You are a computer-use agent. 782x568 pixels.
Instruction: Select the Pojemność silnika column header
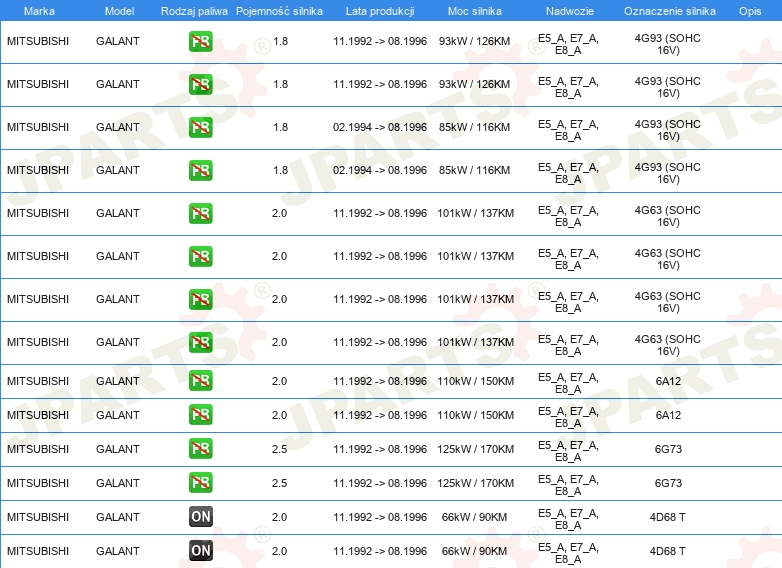(x=279, y=11)
